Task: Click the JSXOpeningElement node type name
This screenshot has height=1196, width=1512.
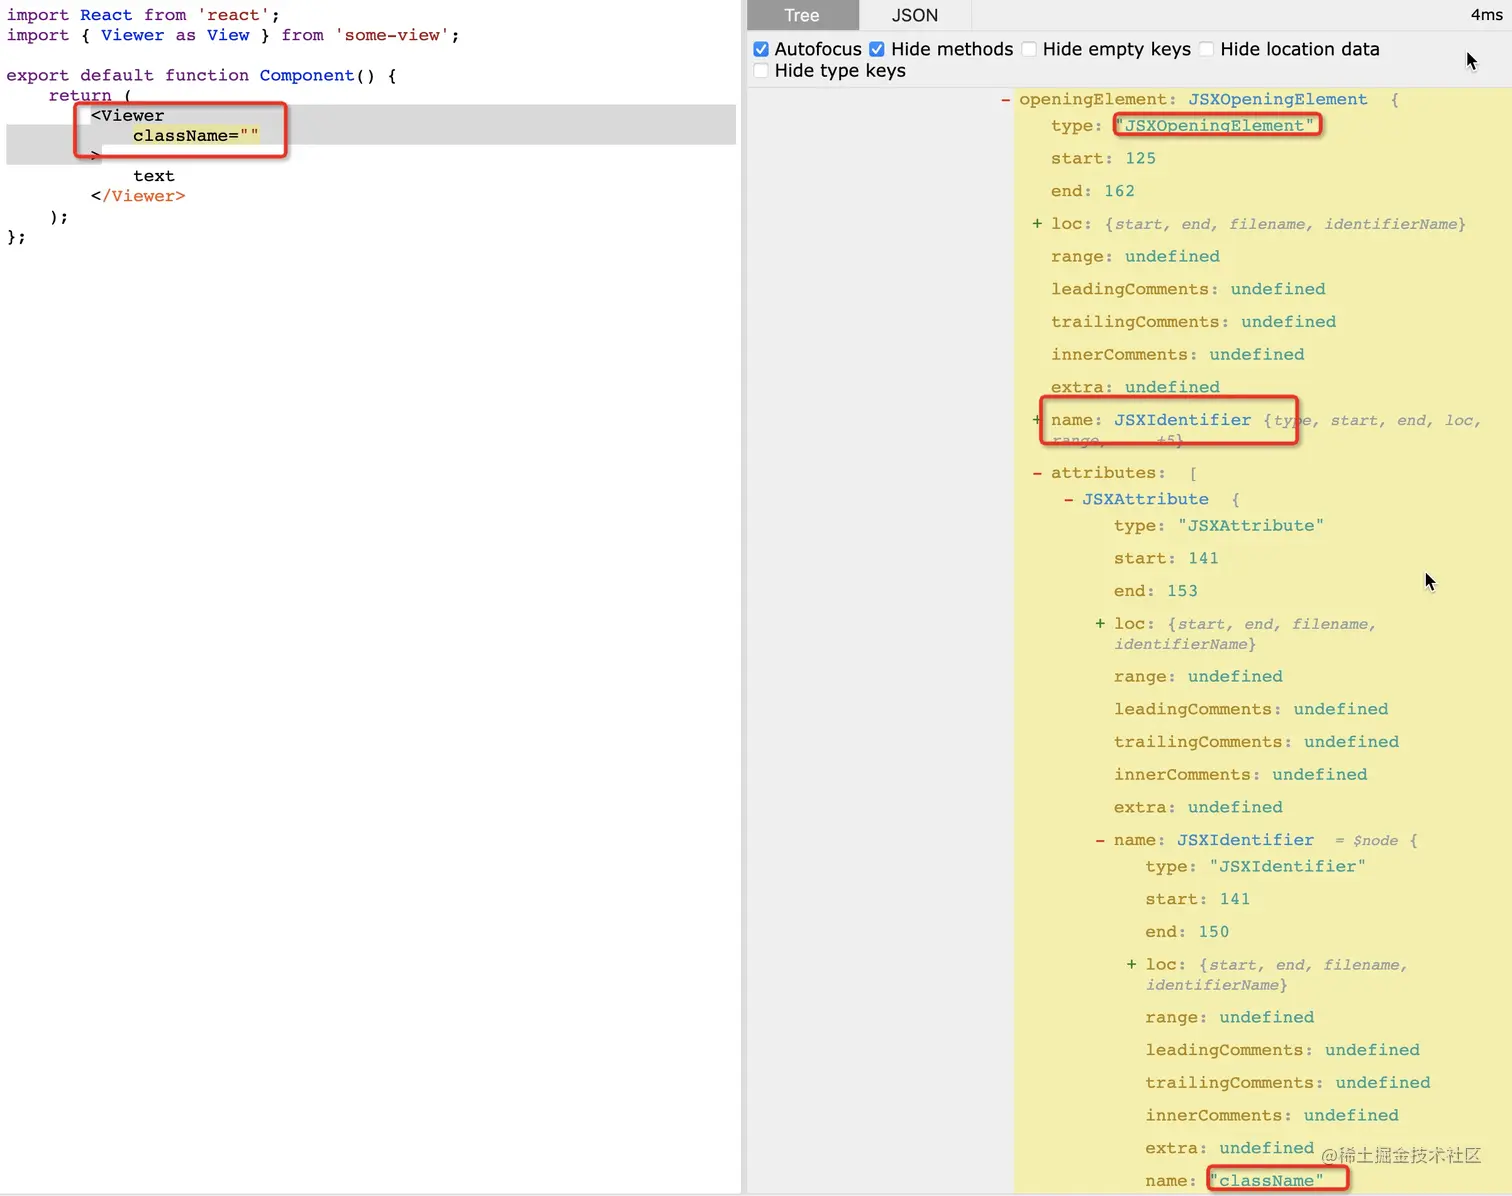Action: (x=1277, y=99)
